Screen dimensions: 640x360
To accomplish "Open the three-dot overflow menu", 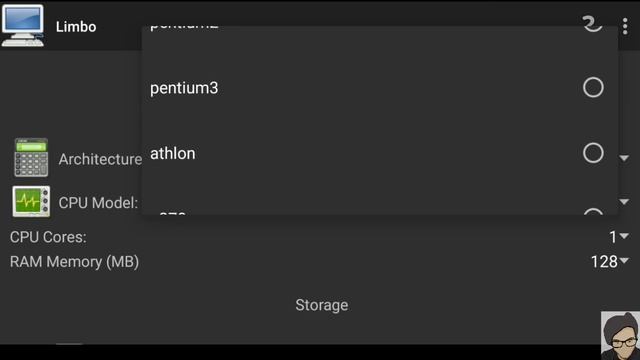I will point(625,27).
